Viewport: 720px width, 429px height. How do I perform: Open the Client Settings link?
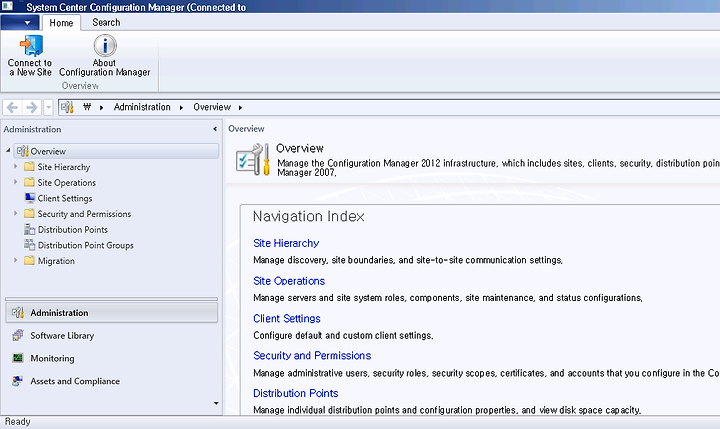point(287,318)
